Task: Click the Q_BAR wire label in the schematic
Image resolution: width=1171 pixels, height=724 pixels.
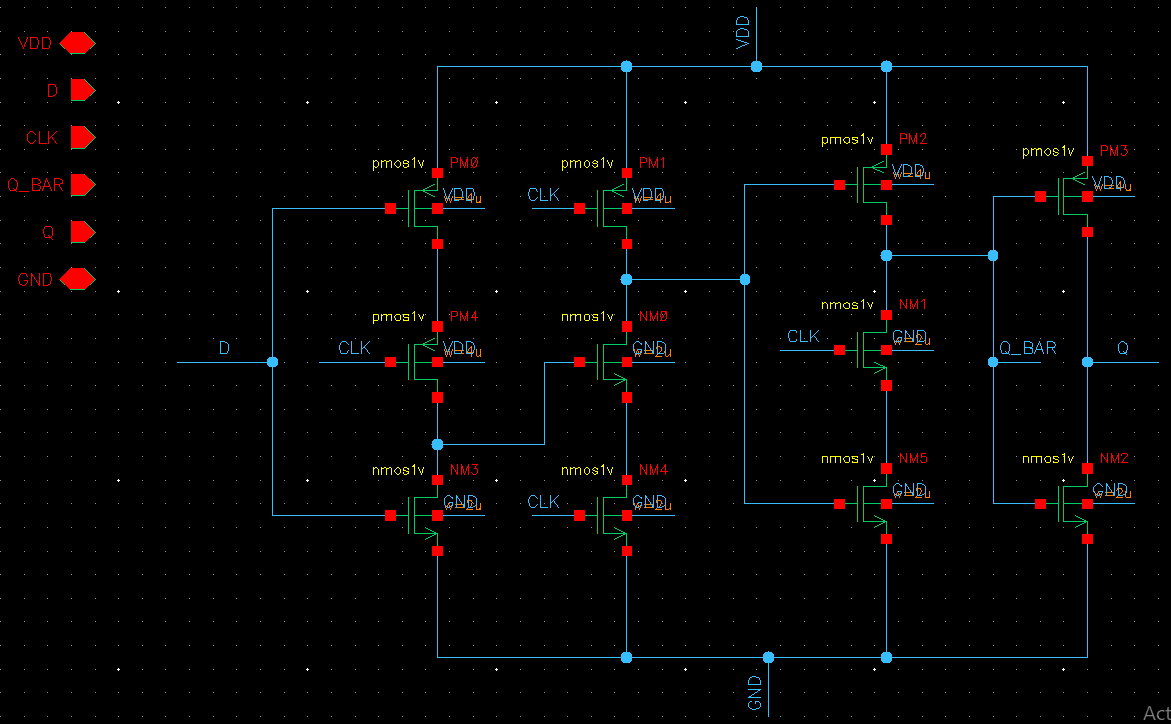Action: (1028, 348)
